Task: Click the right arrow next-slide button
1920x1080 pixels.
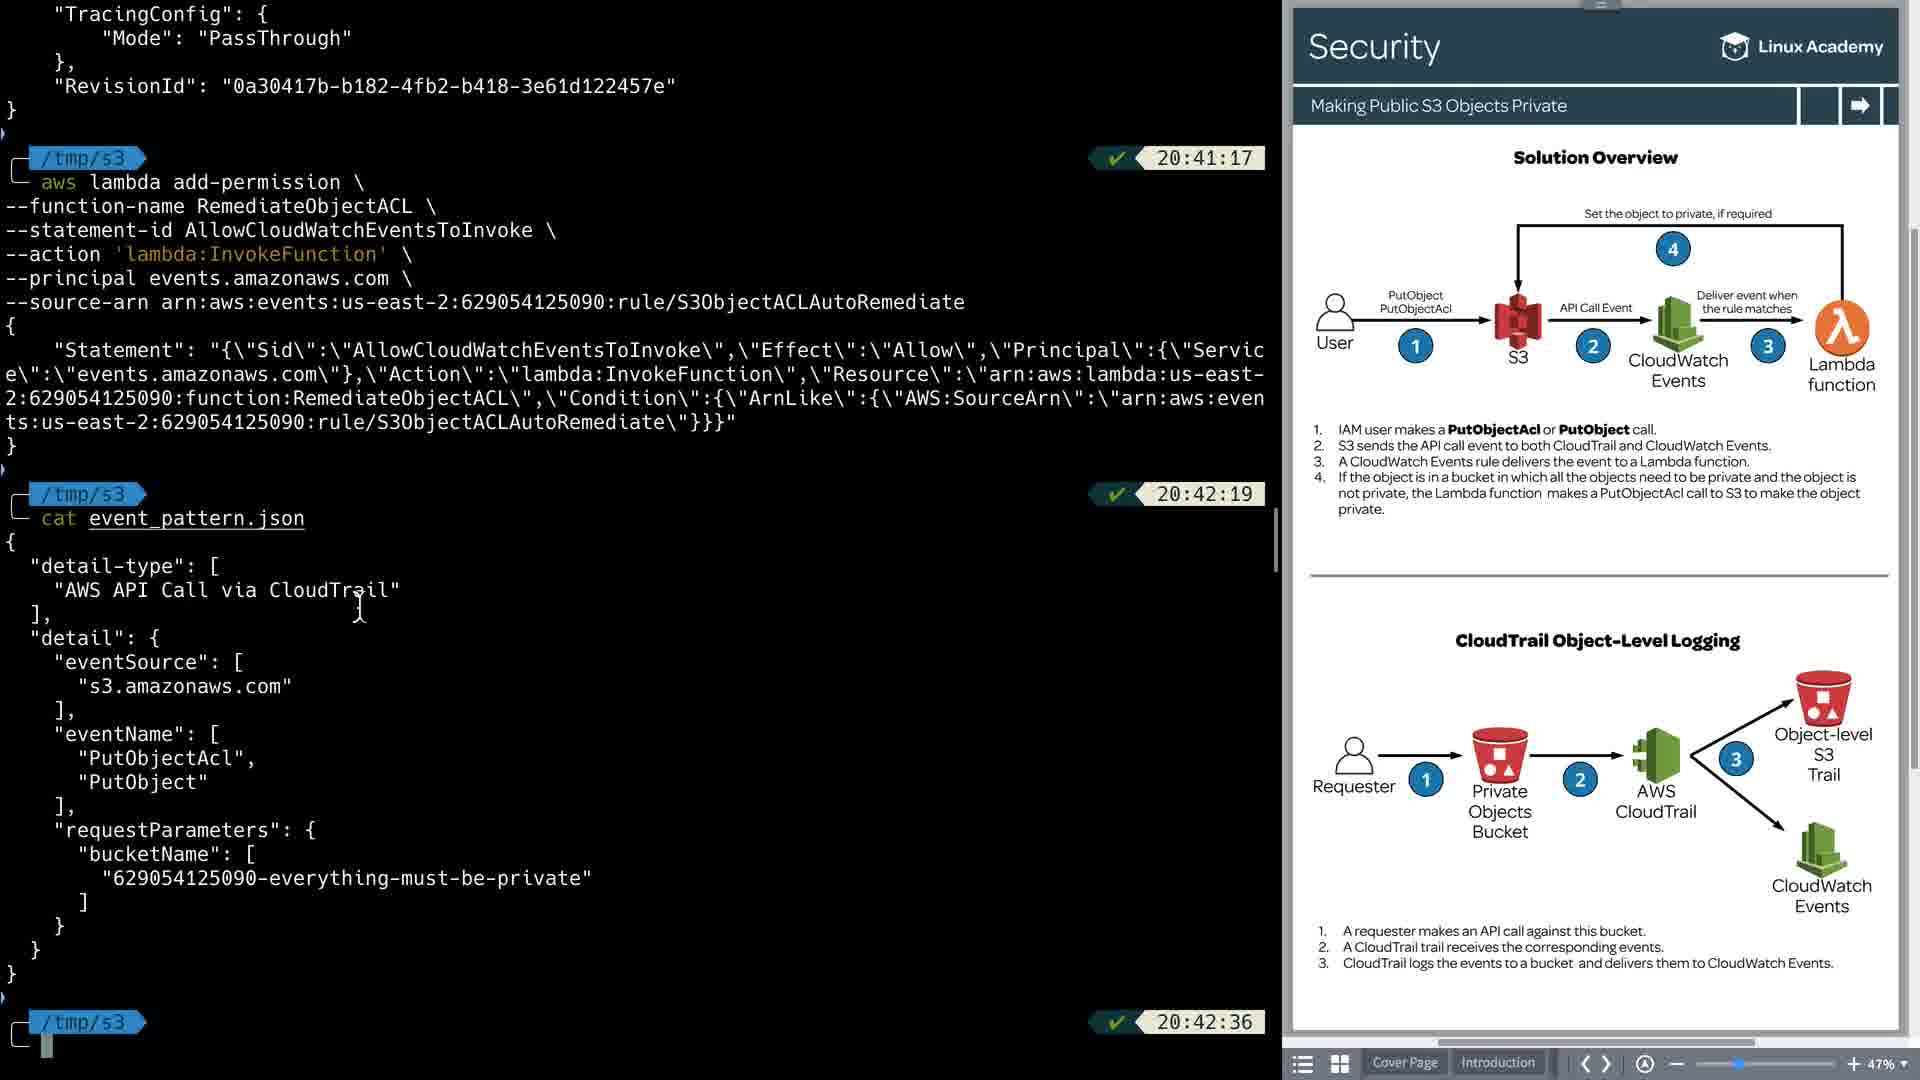Action: point(1860,106)
